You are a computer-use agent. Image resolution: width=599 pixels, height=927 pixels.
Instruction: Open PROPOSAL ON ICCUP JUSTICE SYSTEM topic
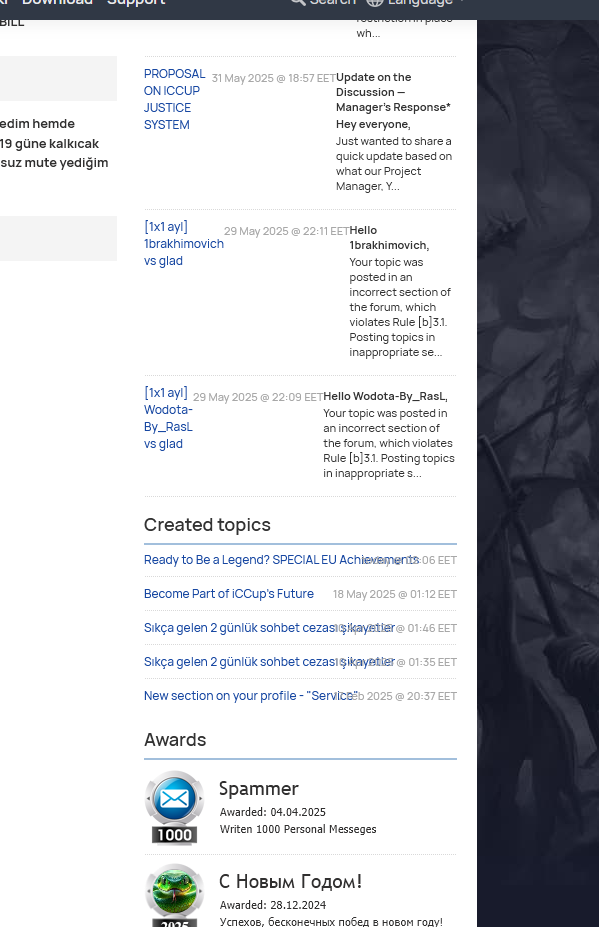pos(174,99)
